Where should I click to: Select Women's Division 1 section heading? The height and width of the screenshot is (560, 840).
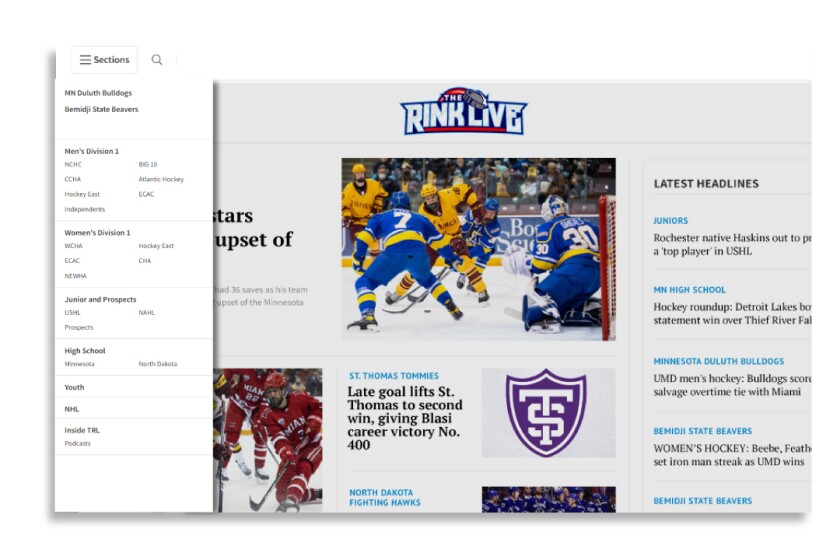coord(98,233)
